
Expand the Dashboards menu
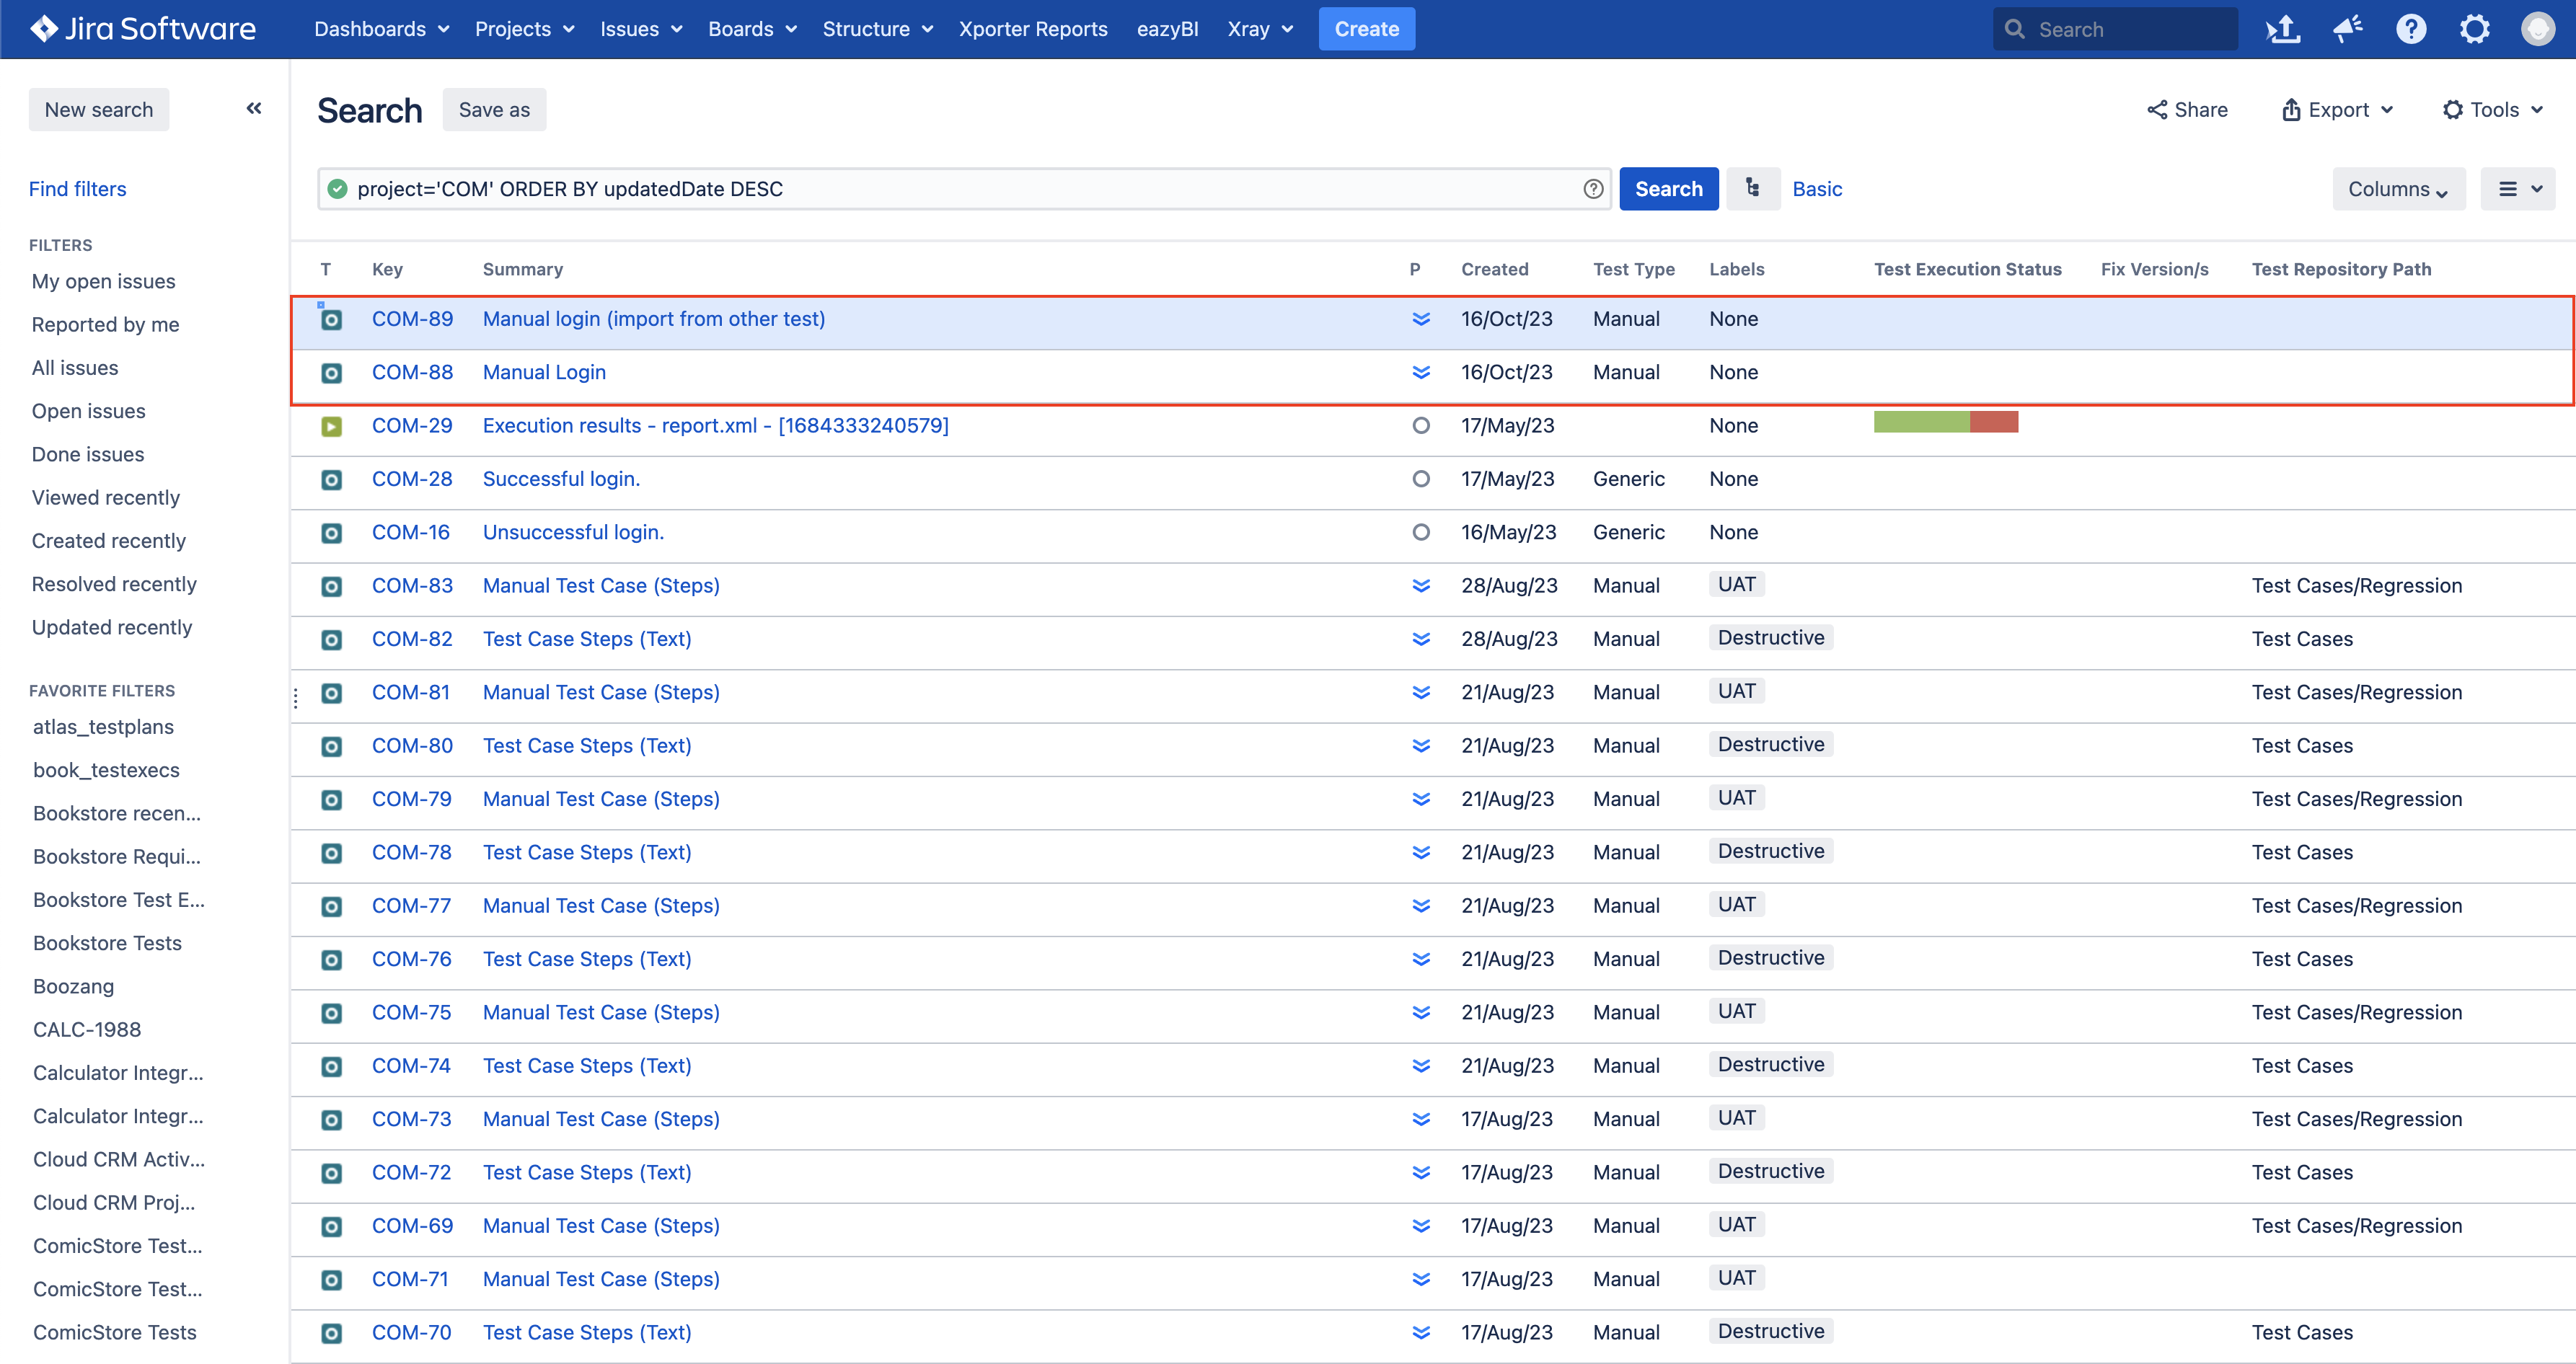(x=381, y=29)
